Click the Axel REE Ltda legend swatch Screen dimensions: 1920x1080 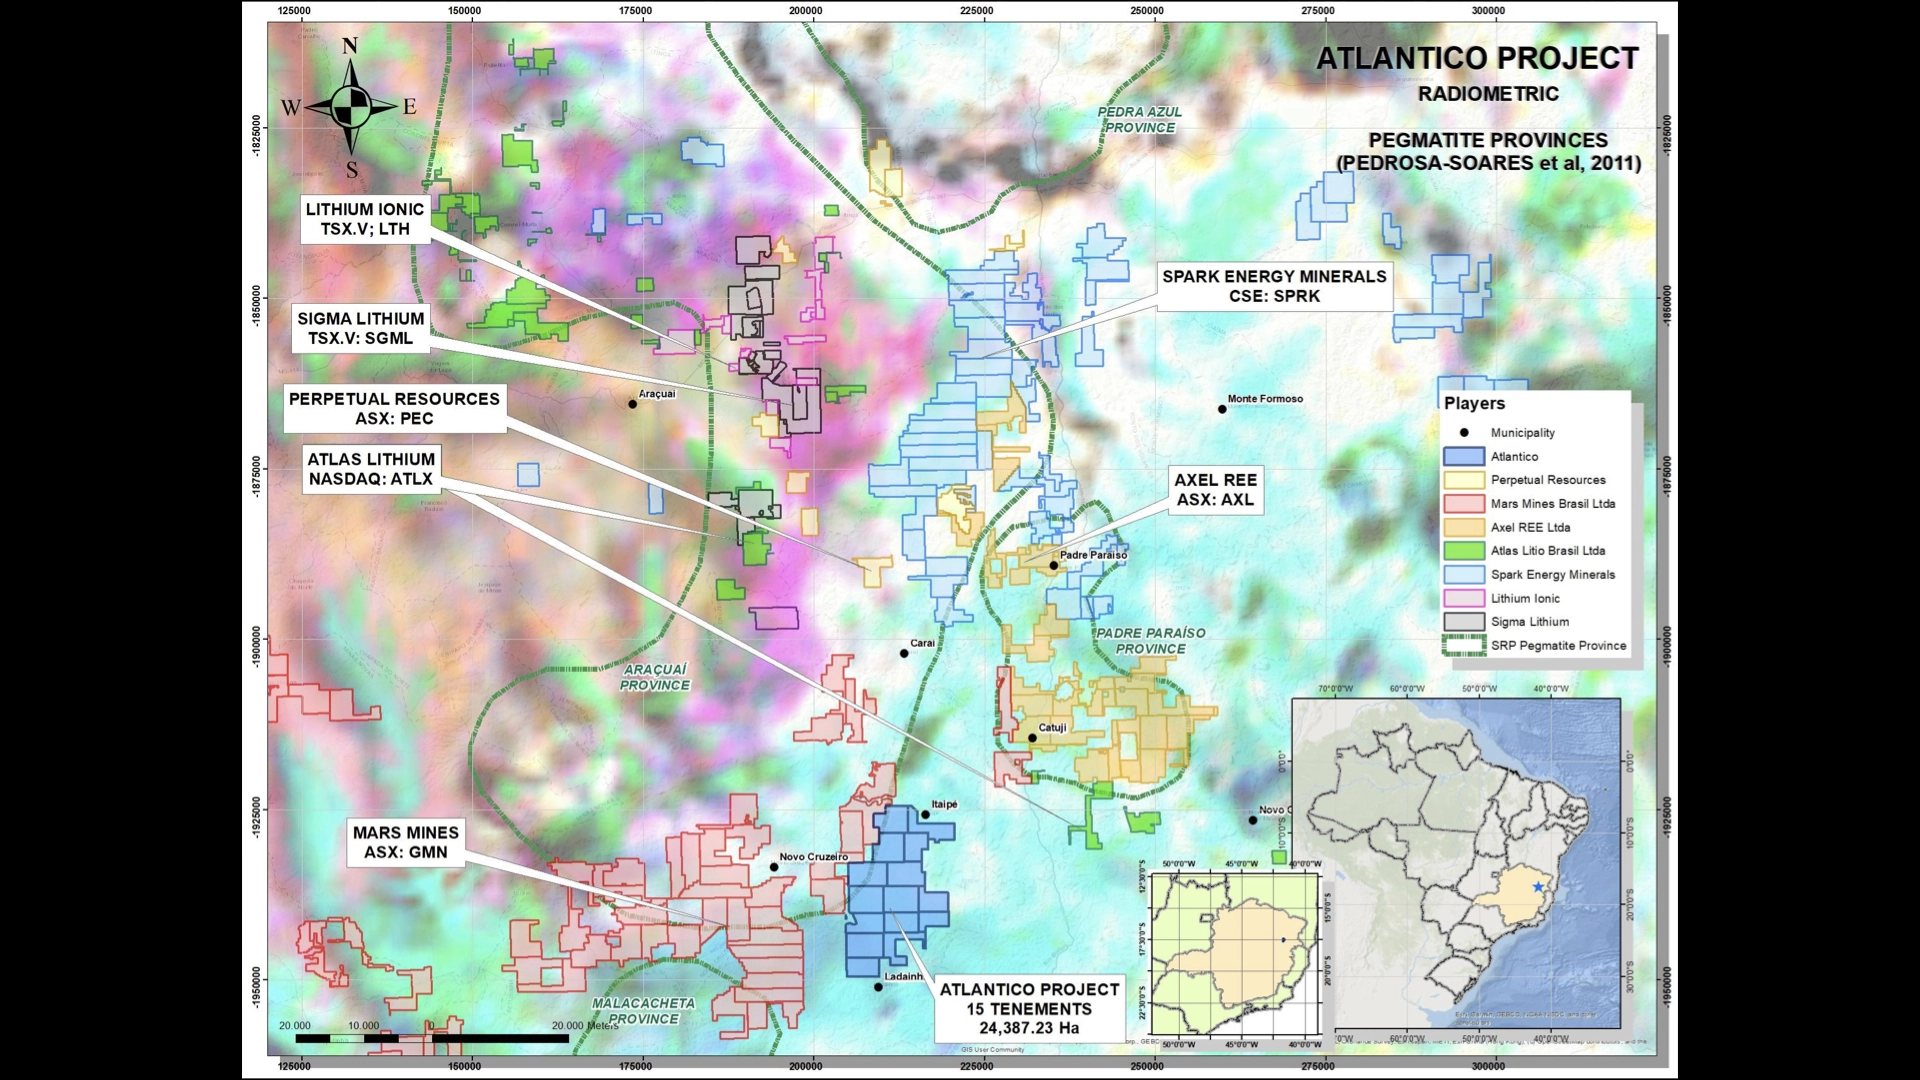tap(1463, 527)
